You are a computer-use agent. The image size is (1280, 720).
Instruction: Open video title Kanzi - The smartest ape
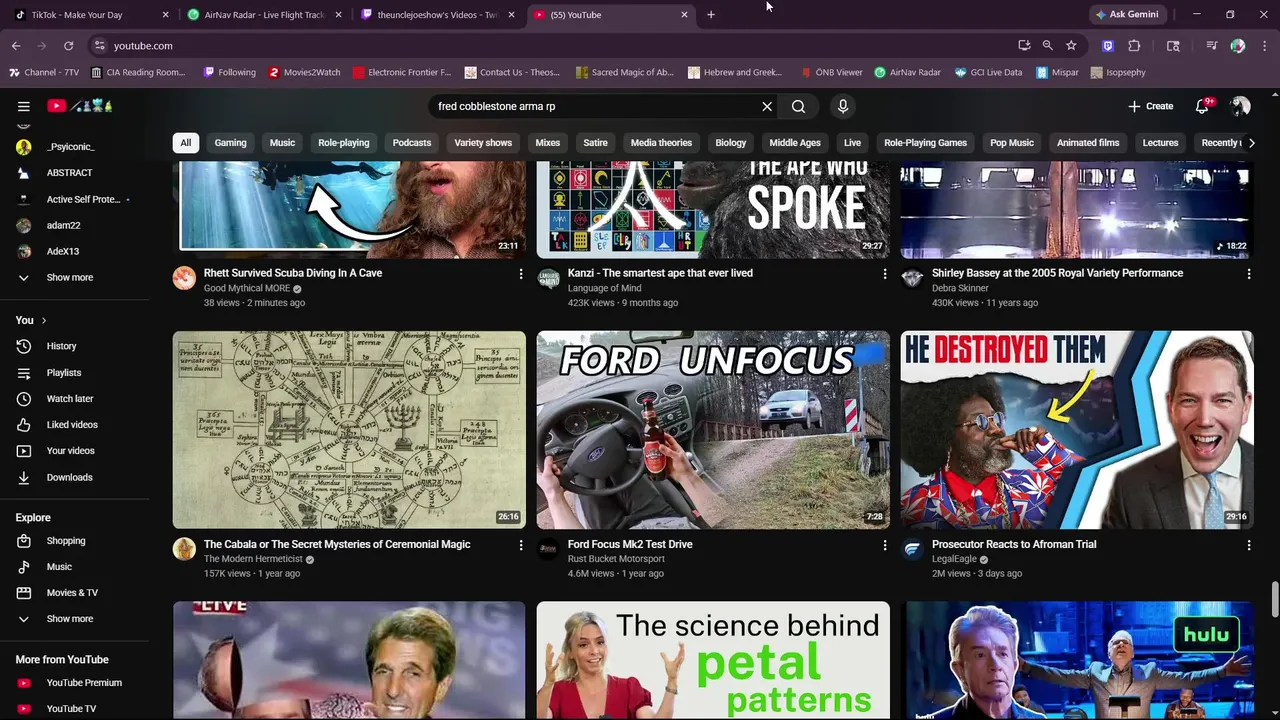[660, 273]
